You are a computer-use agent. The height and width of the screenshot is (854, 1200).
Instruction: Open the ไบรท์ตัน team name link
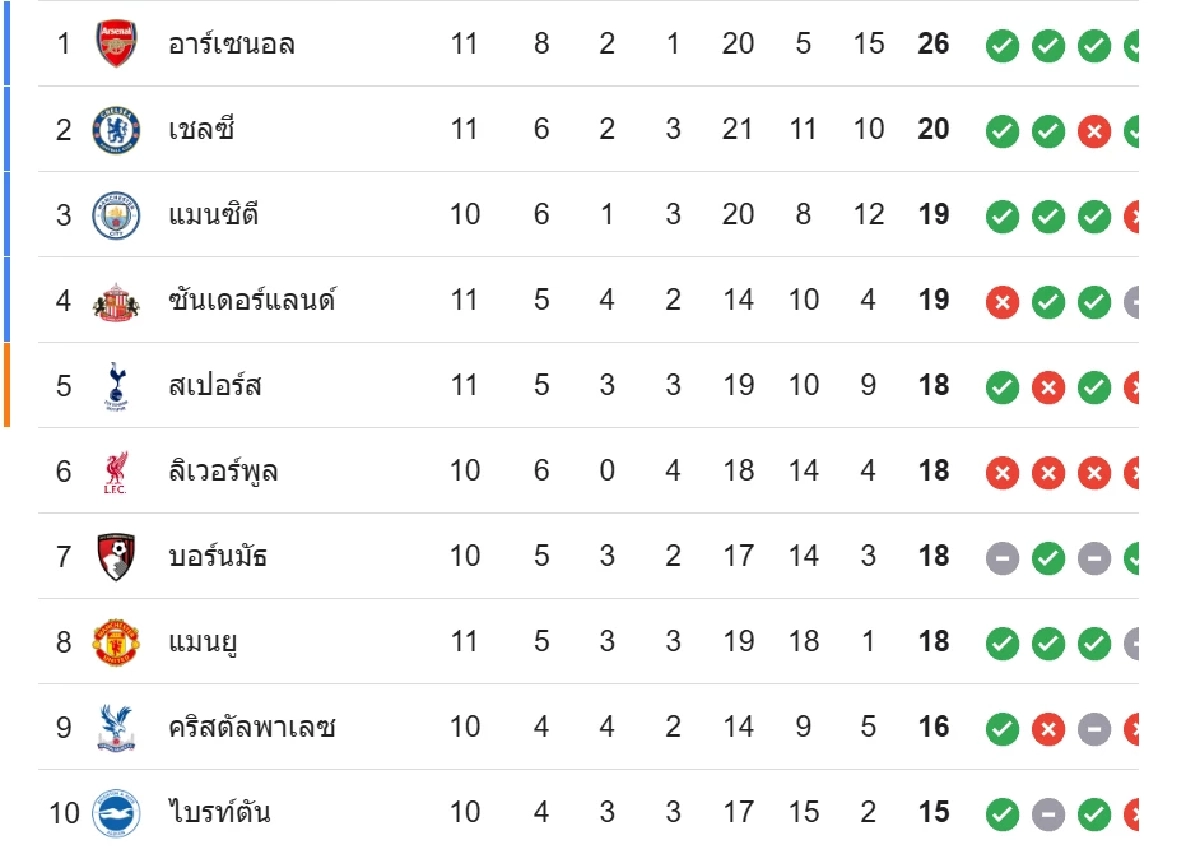[220, 812]
